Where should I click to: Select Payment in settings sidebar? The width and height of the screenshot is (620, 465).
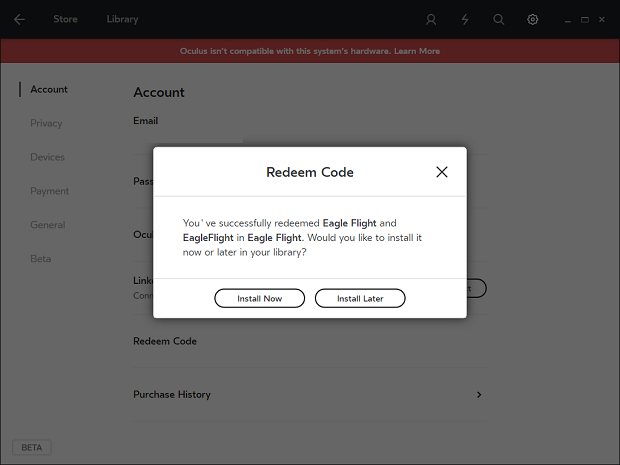pyautogui.click(x=49, y=191)
